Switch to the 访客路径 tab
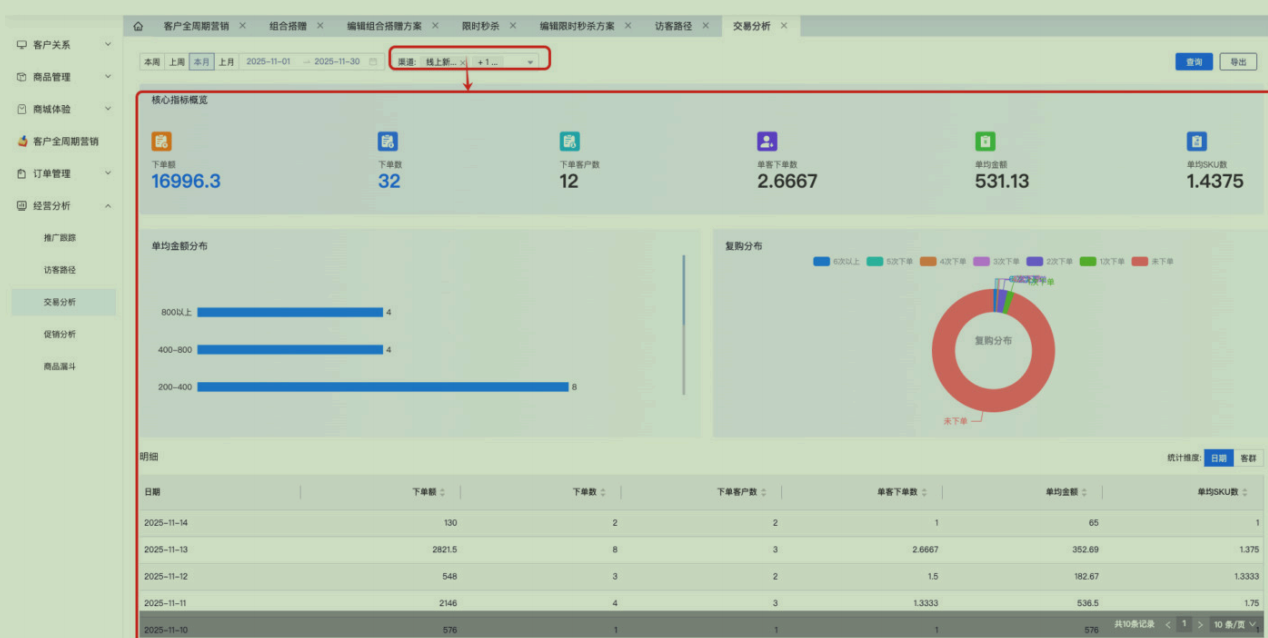Screen dimensions: 1268x638 pos(673,26)
